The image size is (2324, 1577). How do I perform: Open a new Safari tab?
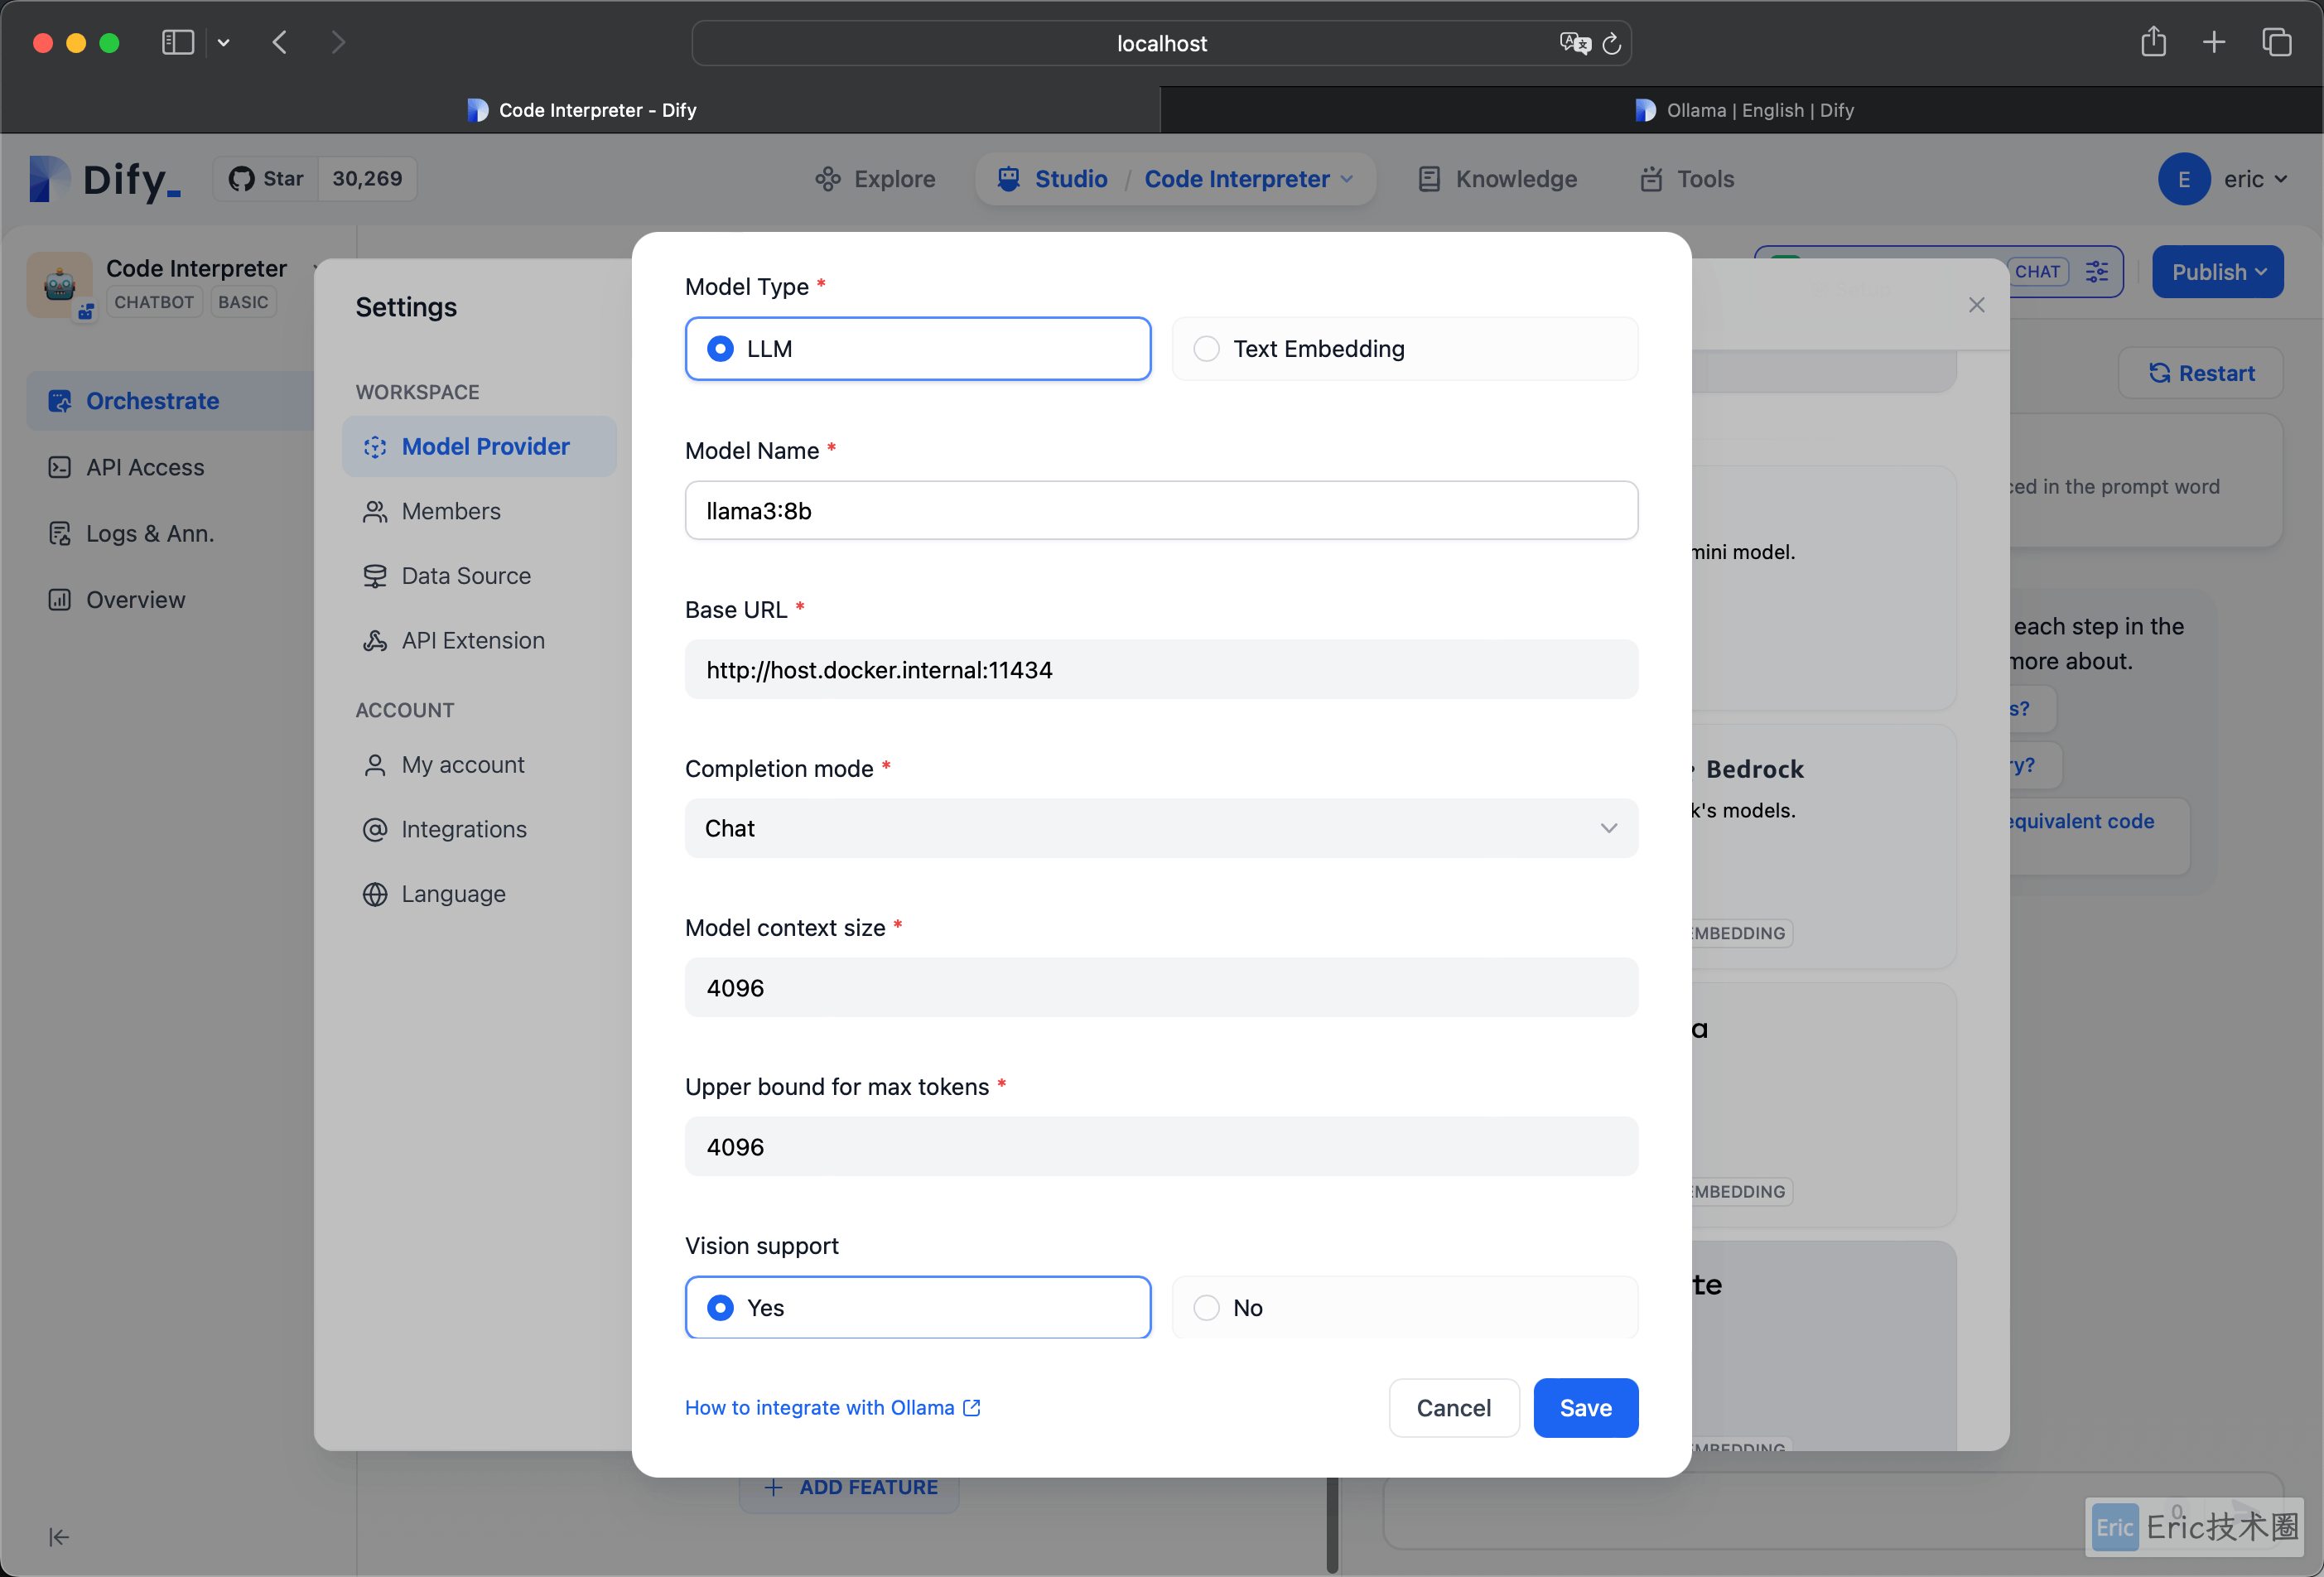pos(2214,42)
